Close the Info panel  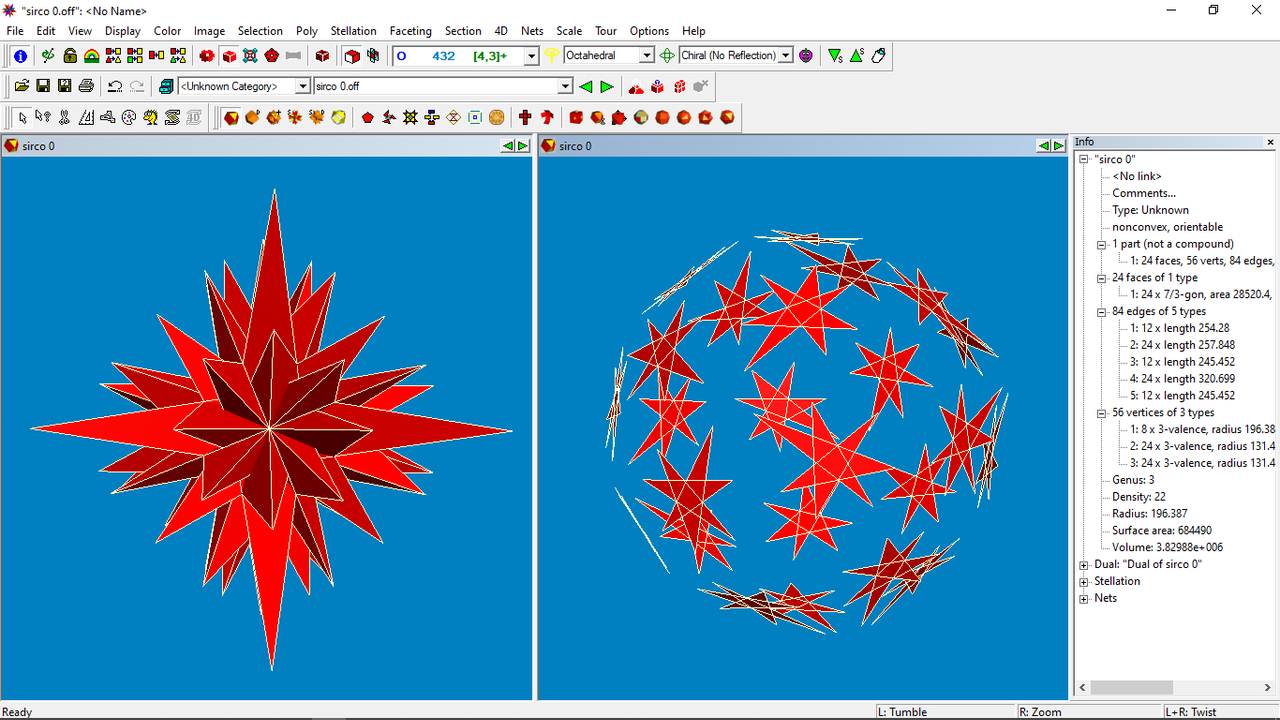tap(1271, 143)
